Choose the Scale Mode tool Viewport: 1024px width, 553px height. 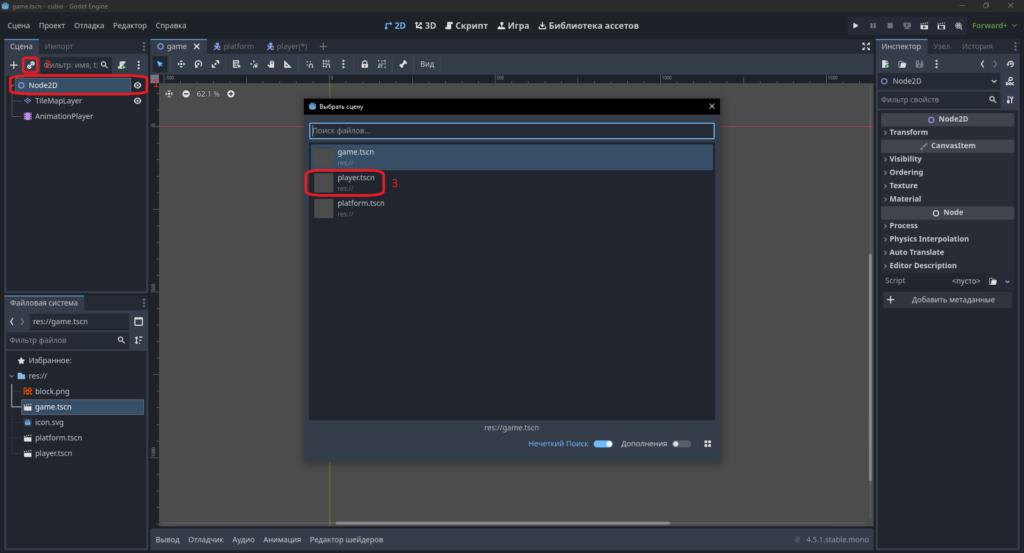pyautogui.click(x=215, y=64)
